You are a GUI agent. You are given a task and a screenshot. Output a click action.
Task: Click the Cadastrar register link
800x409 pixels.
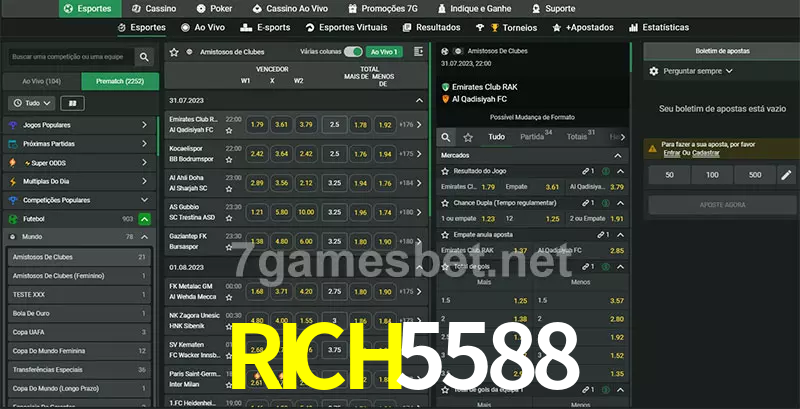tap(706, 153)
